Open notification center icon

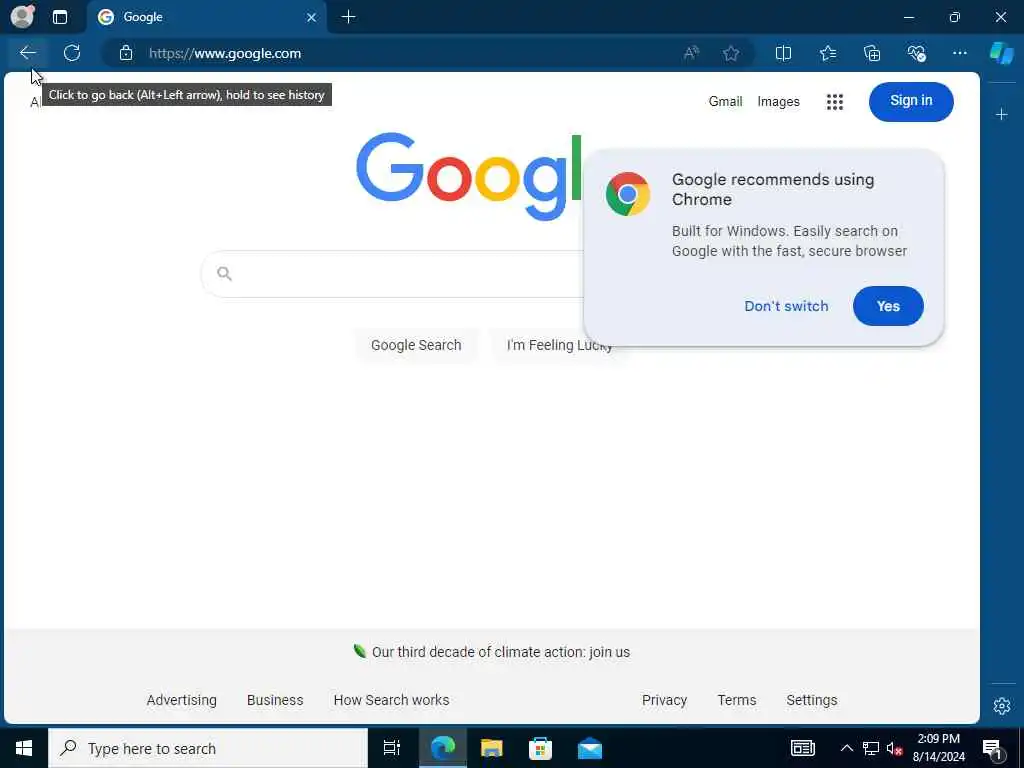(x=993, y=748)
